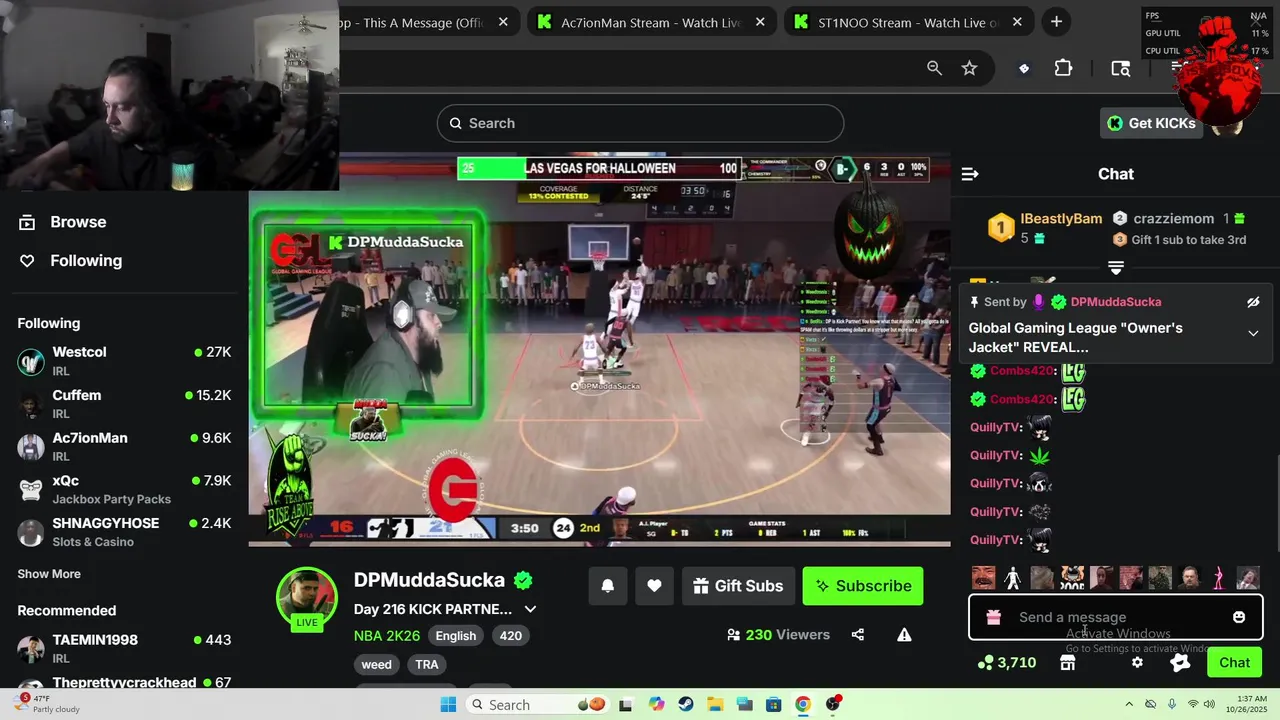Select the TRA tag
1280x720 pixels.
(427, 664)
